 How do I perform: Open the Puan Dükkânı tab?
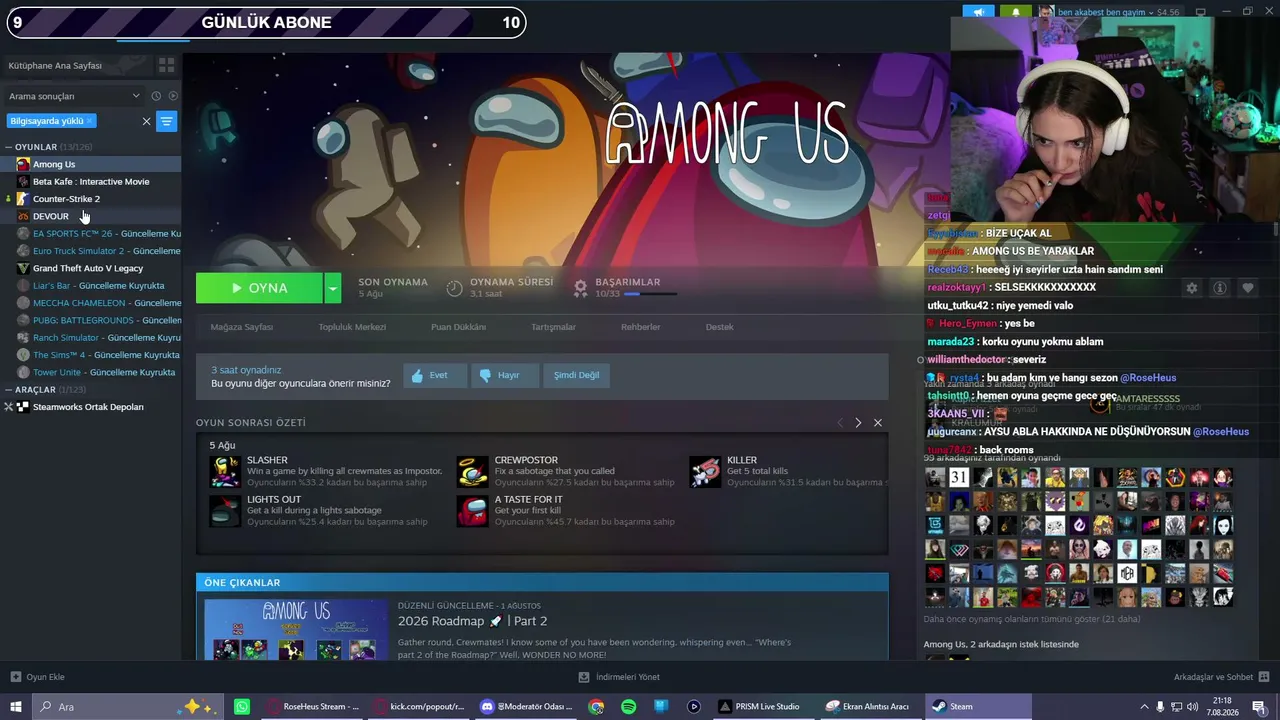click(458, 327)
